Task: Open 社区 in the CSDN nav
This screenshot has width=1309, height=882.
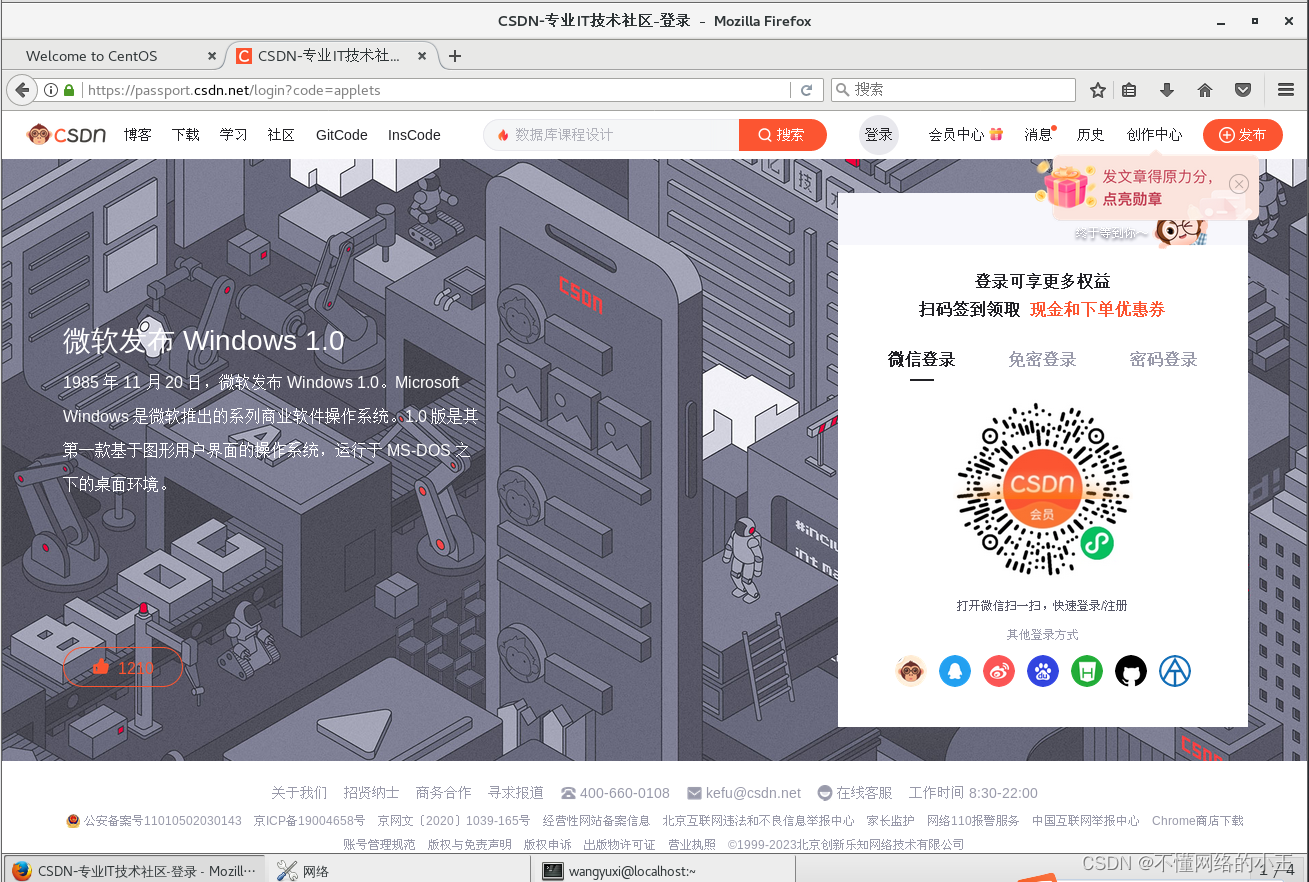Action: (x=282, y=135)
